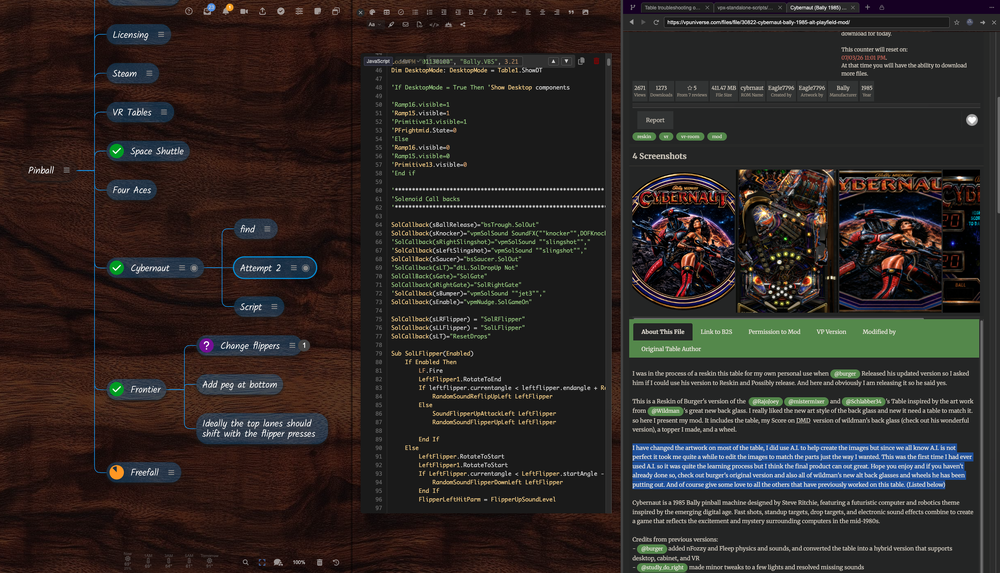Screen dimensions: 1000x573
Task: Click the numbered list icon in note editor
Action: pyautogui.click(x=429, y=12)
